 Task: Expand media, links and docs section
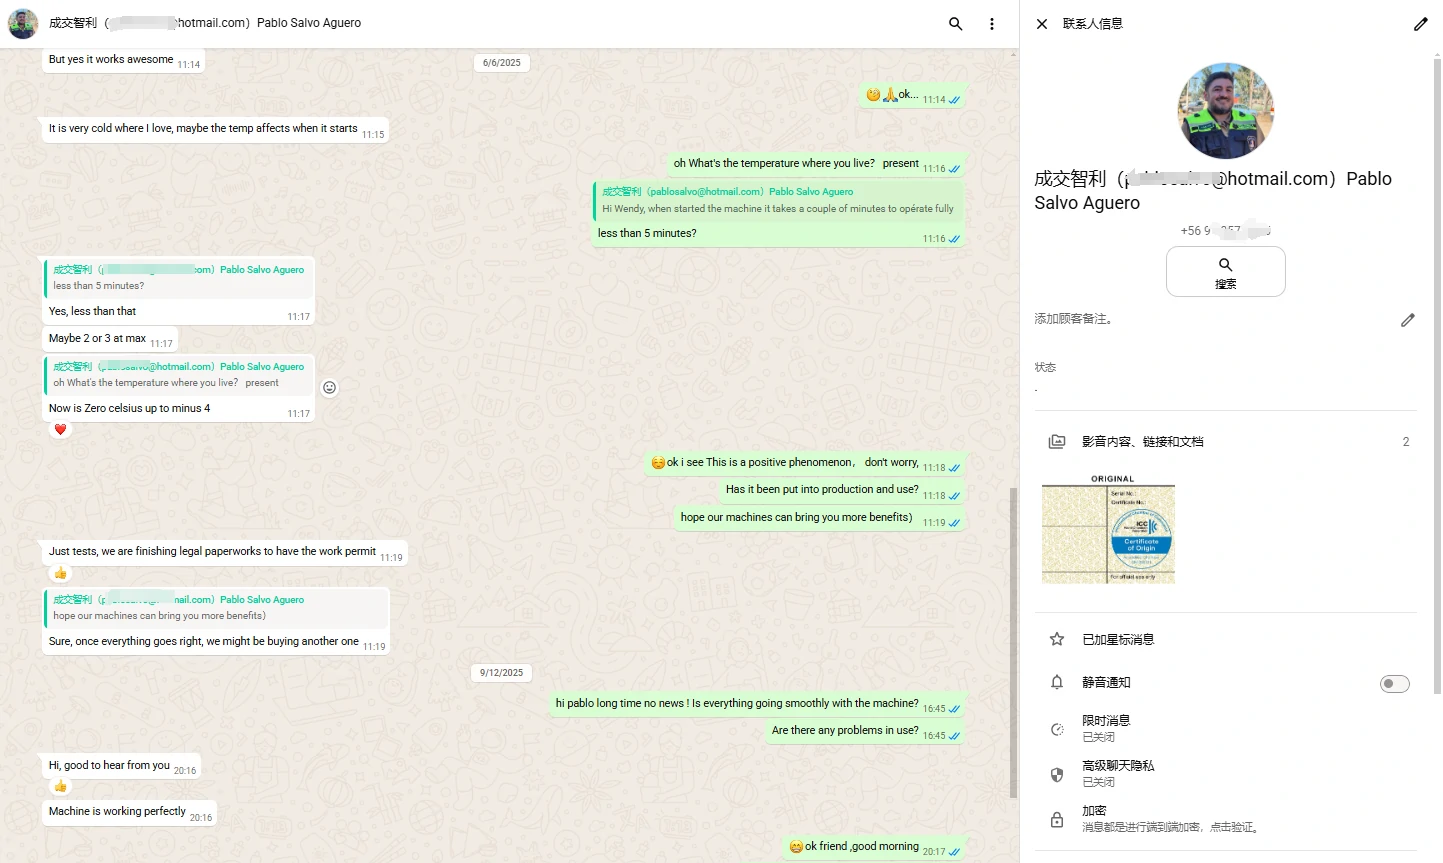click(1142, 442)
